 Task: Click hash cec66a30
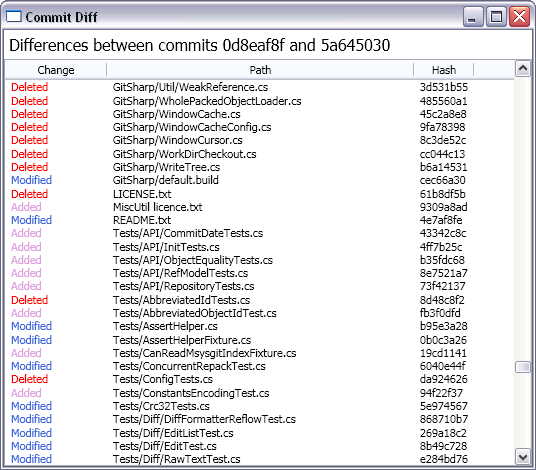pyautogui.click(x=442, y=180)
